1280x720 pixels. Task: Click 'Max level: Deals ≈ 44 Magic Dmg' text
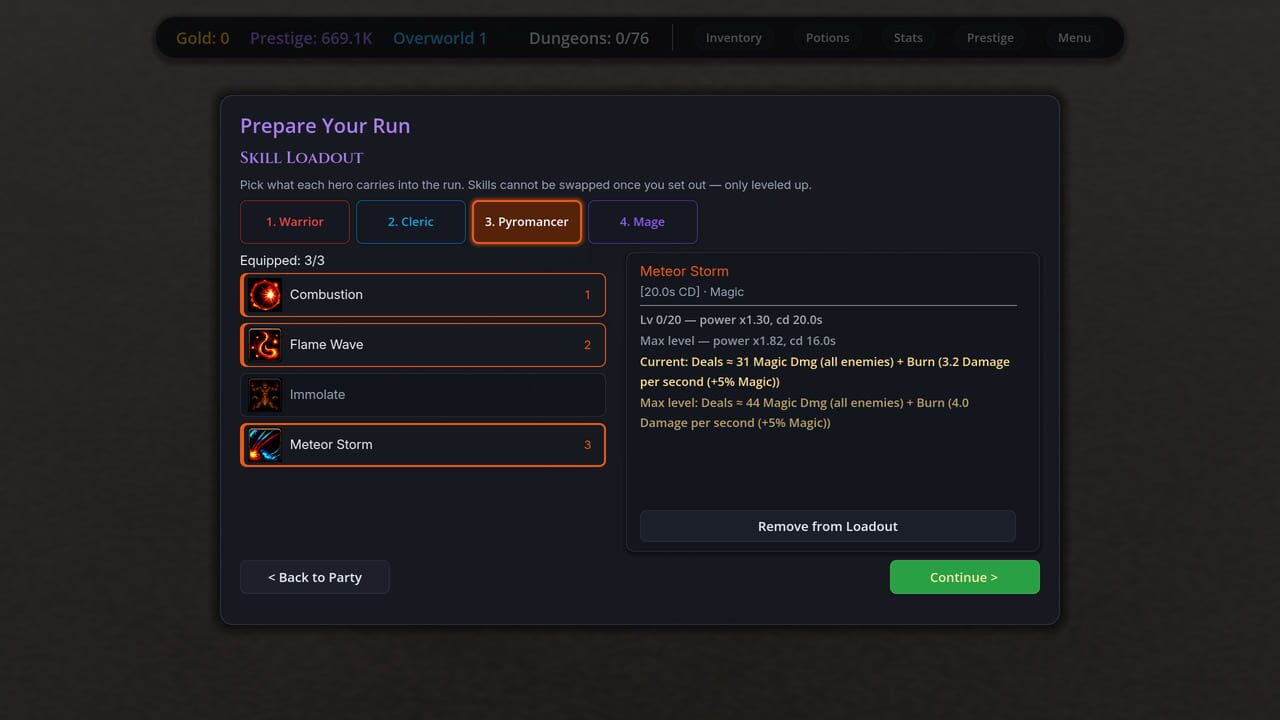(805, 413)
